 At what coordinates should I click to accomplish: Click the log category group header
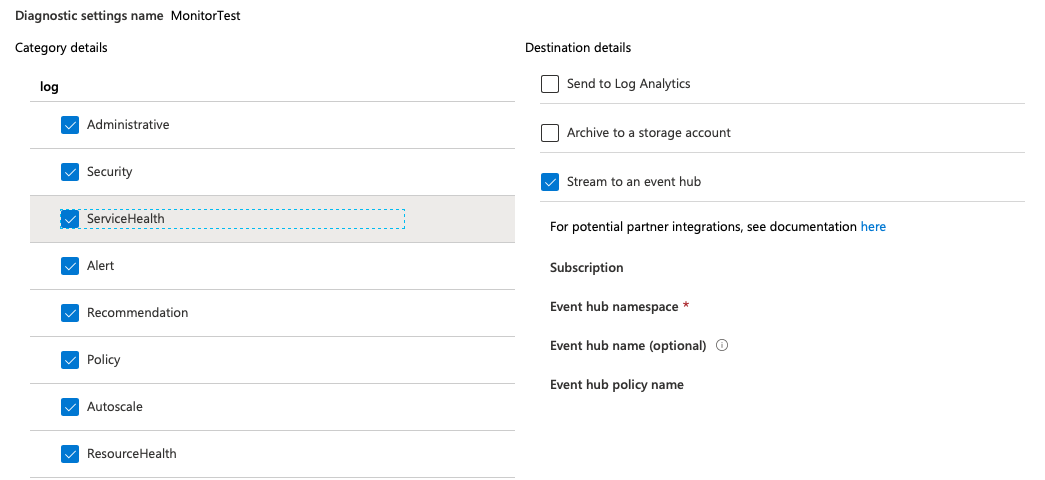[49, 87]
